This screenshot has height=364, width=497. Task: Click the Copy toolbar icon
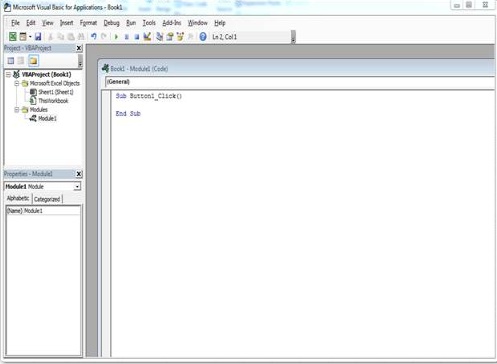click(x=61, y=37)
